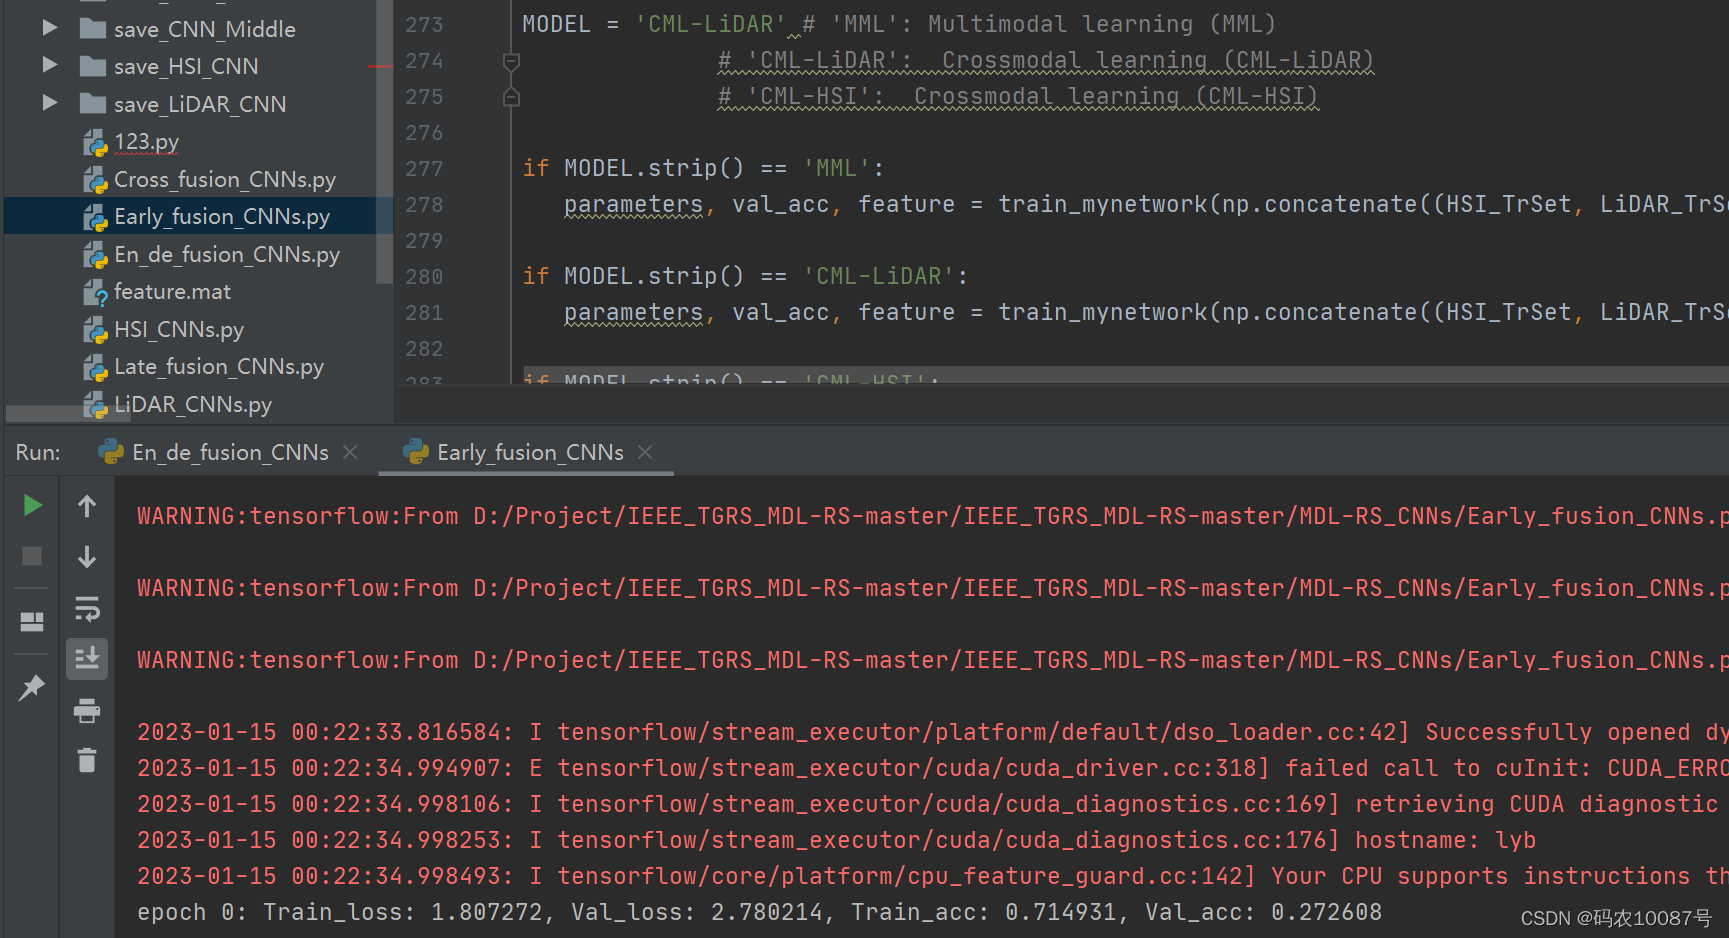Click line number 280 in gutter
The image size is (1729, 938).
click(x=424, y=277)
